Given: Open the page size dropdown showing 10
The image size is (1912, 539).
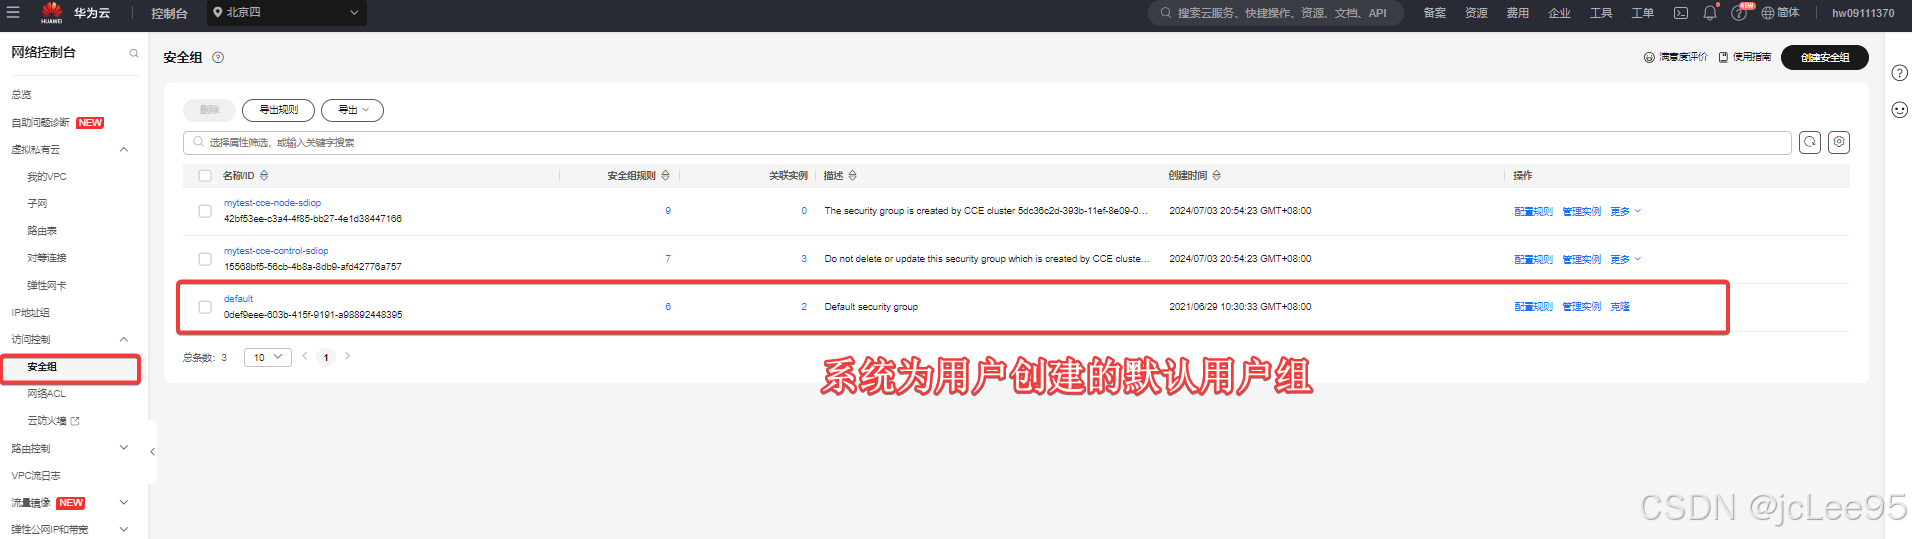Looking at the screenshot, I should pos(267,357).
